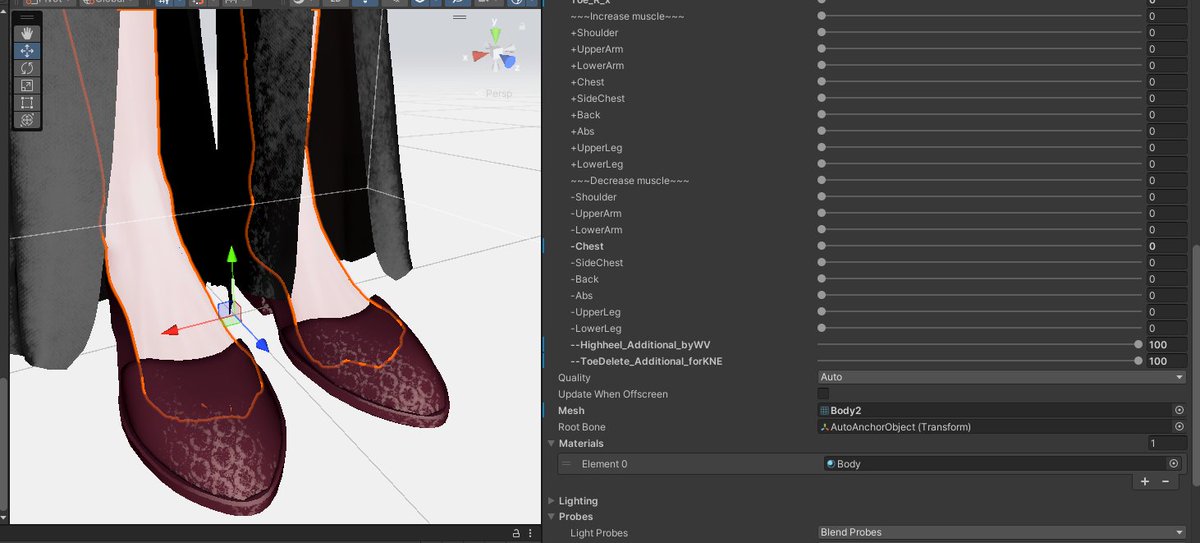
Task: Select the Scale tool
Action: click(x=27, y=85)
